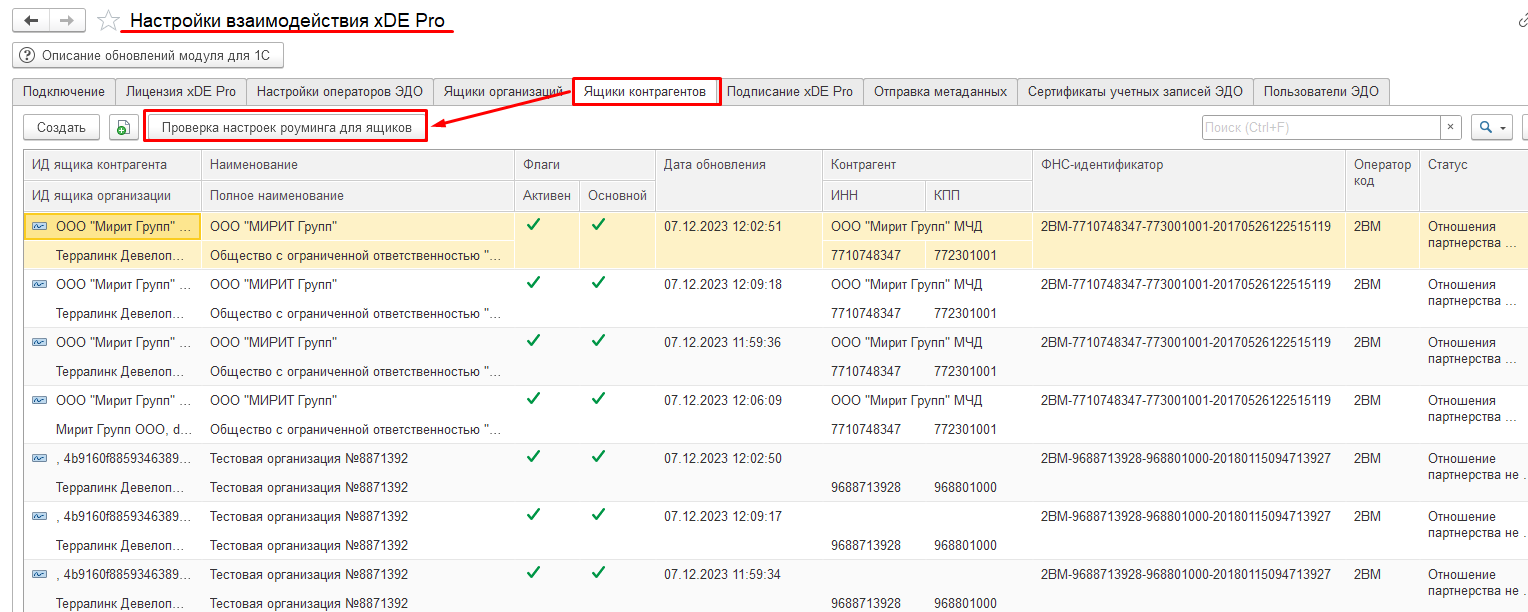
Task: Click record icon in the 11:59:36 row
Action: (x=40, y=343)
